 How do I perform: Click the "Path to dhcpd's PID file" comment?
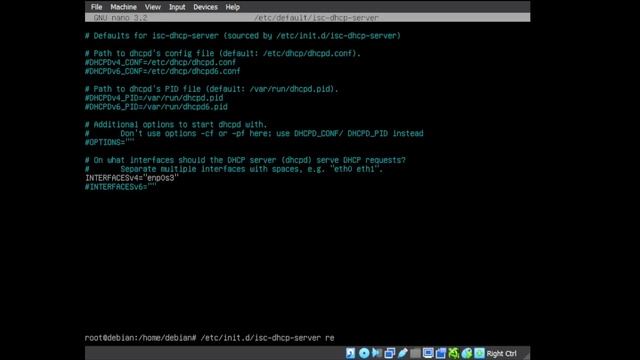tap(211, 89)
